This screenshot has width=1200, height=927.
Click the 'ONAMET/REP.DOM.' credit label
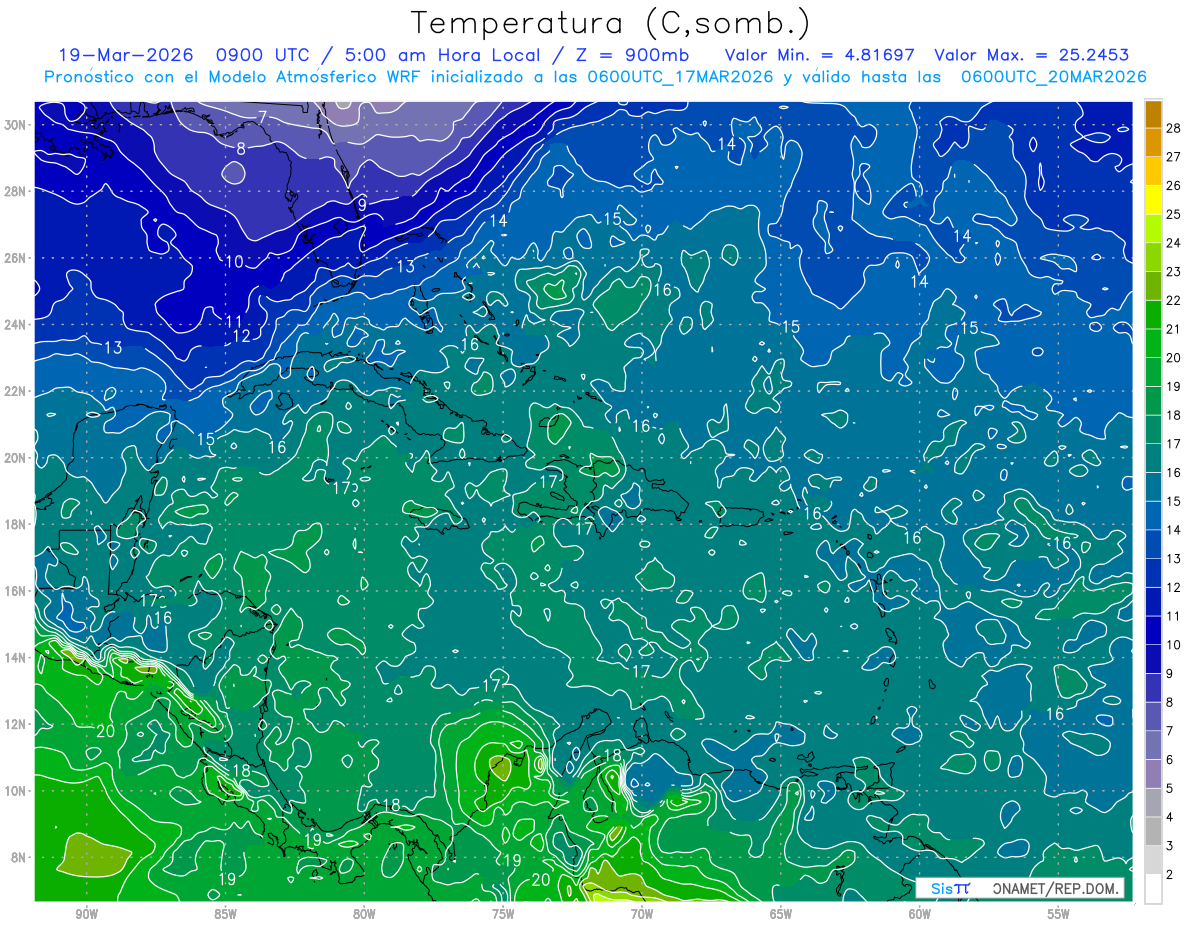[x=1055, y=888]
